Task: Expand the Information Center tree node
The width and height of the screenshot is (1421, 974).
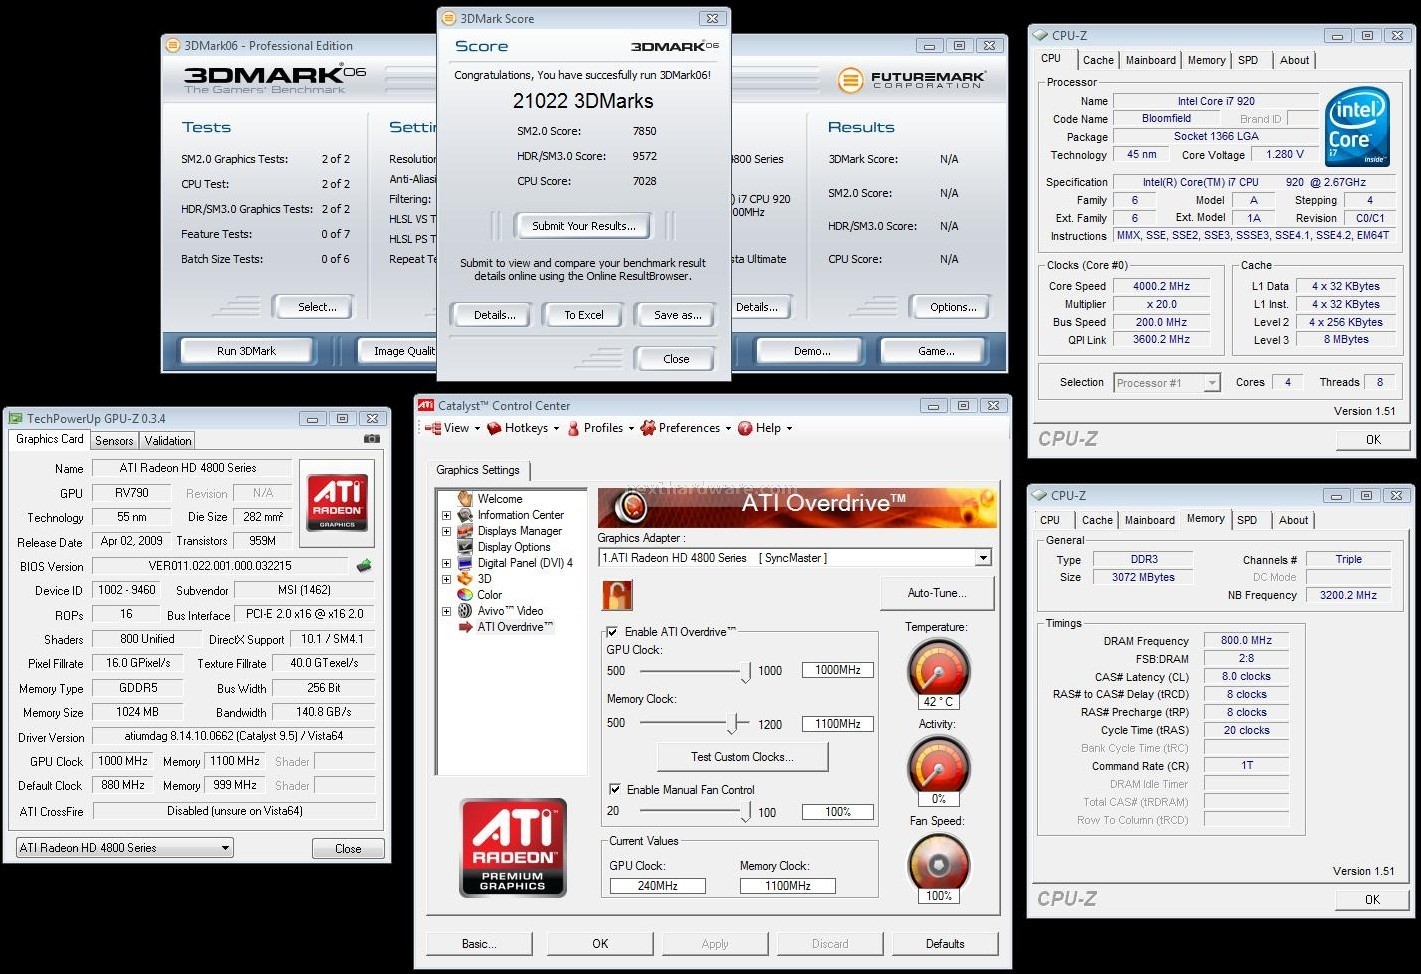Action: click(446, 515)
